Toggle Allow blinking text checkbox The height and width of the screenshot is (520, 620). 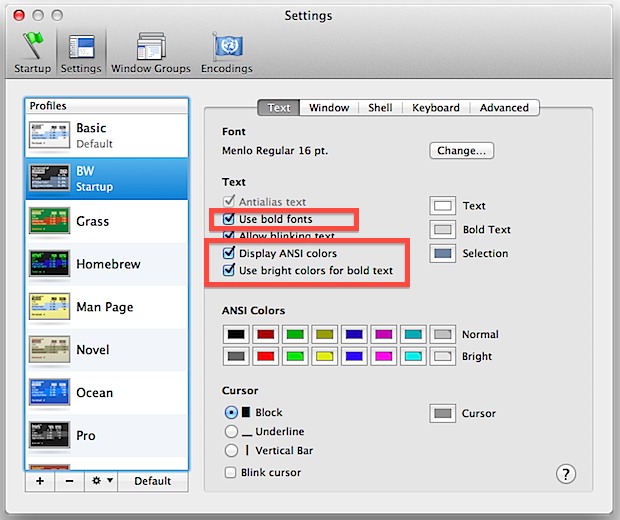click(229, 236)
